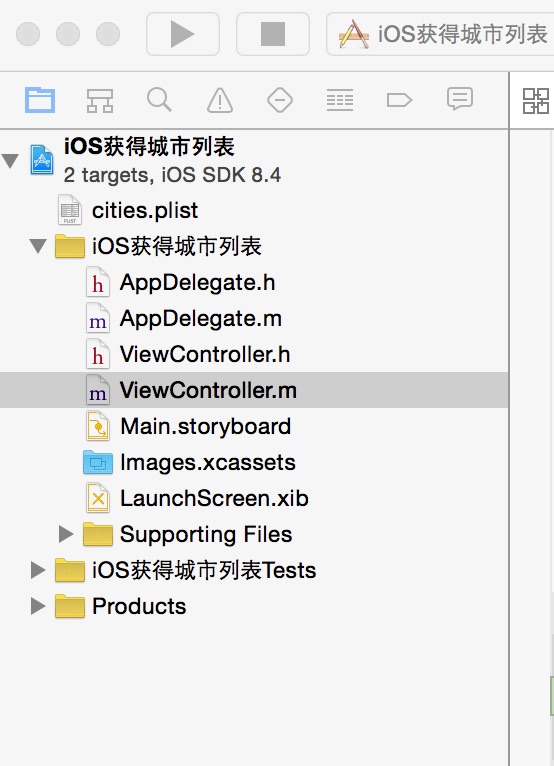Open the related items grid icon
This screenshot has width=554, height=766.
pos(536,101)
